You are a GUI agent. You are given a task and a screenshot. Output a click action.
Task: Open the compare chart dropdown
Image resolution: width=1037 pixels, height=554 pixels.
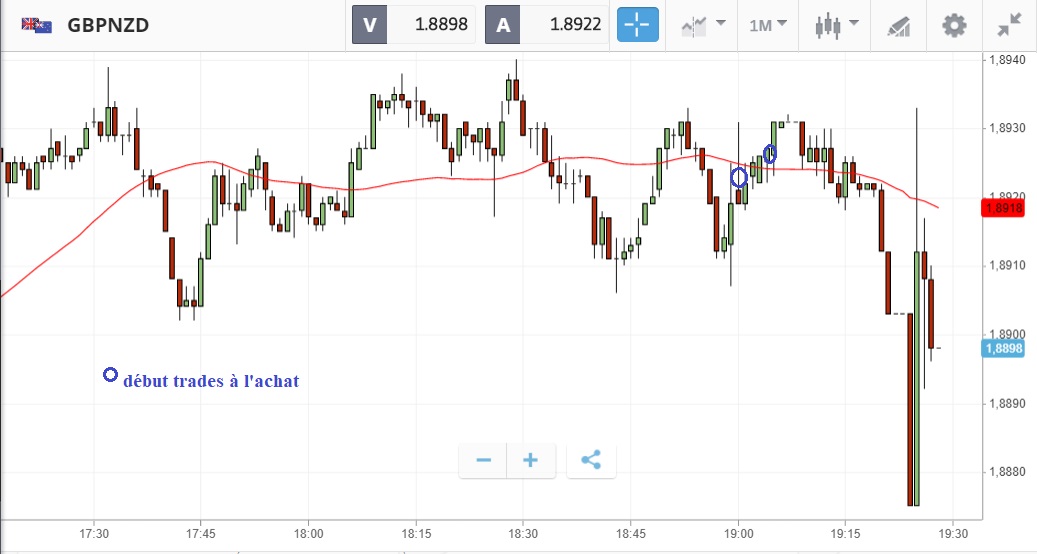click(x=703, y=25)
